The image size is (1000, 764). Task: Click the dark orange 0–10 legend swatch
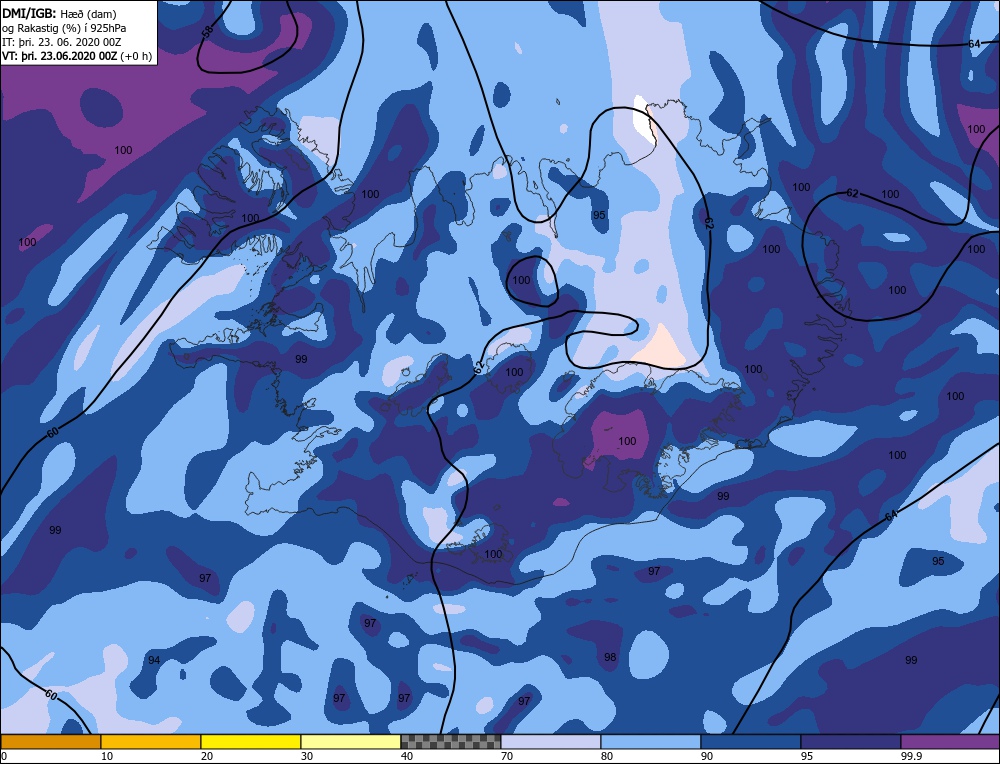(x=50, y=742)
